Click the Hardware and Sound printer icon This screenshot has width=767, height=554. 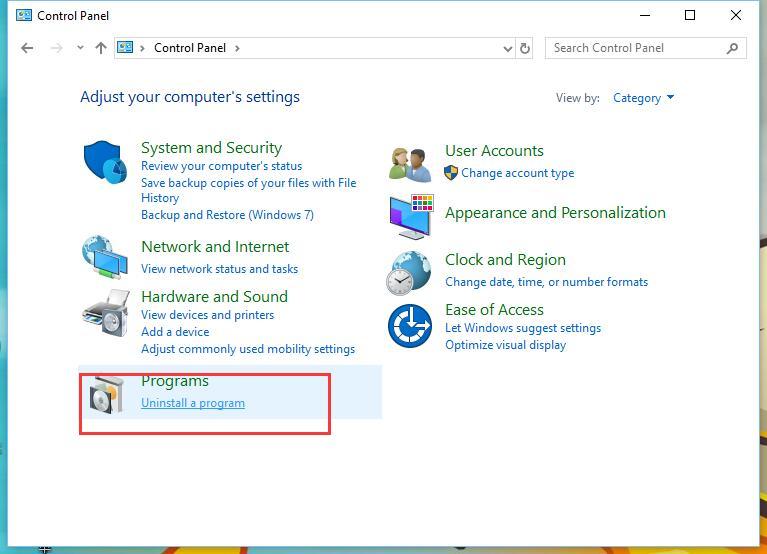click(105, 313)
